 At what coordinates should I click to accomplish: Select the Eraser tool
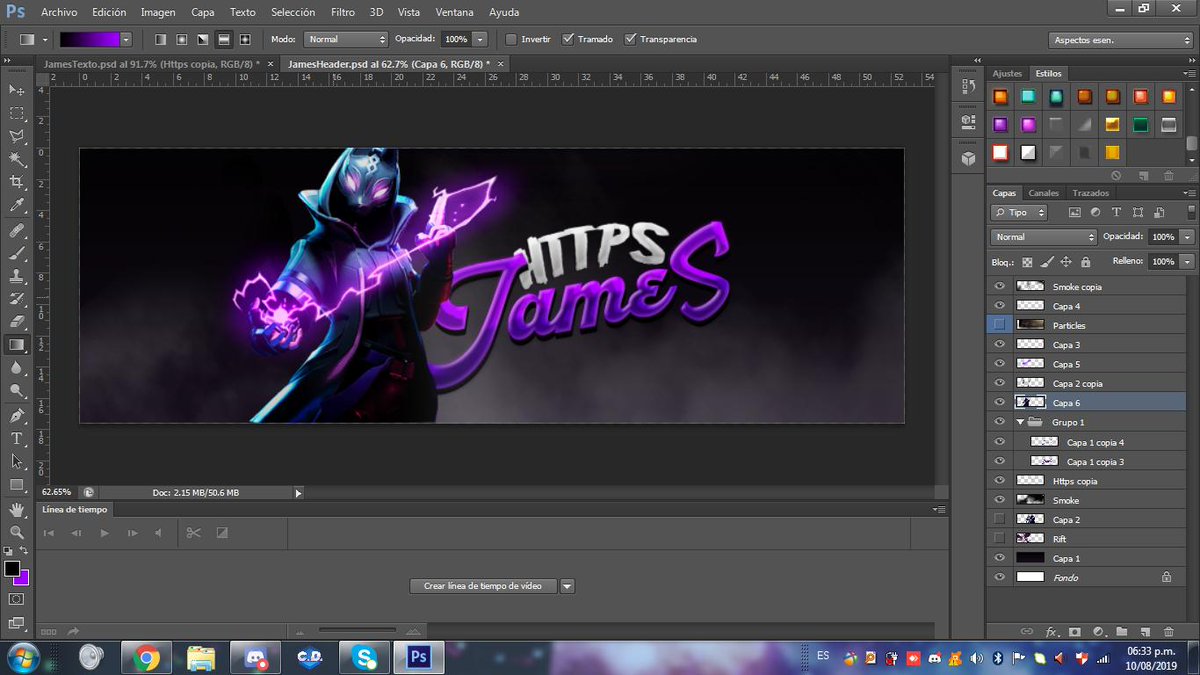tap(16, 321)
